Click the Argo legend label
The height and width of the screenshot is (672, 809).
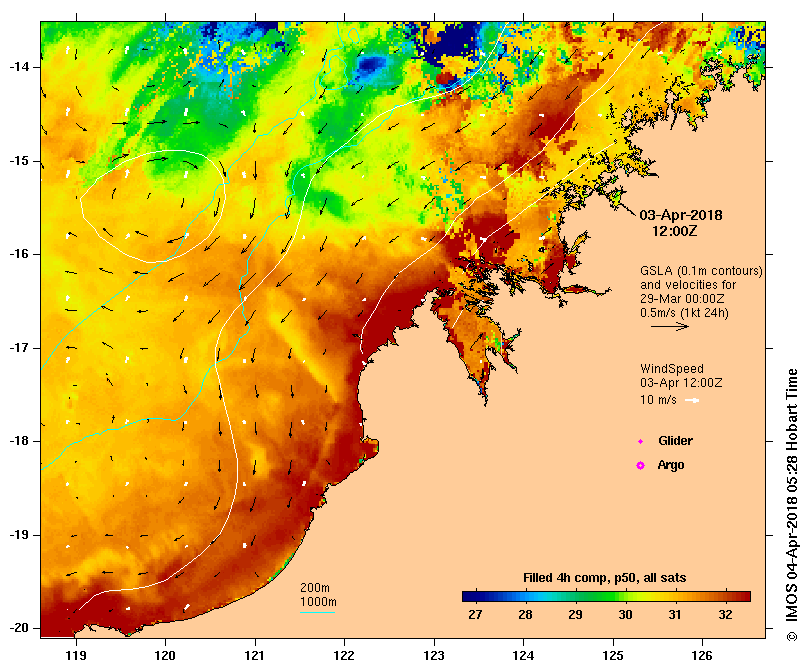[671, 465]
